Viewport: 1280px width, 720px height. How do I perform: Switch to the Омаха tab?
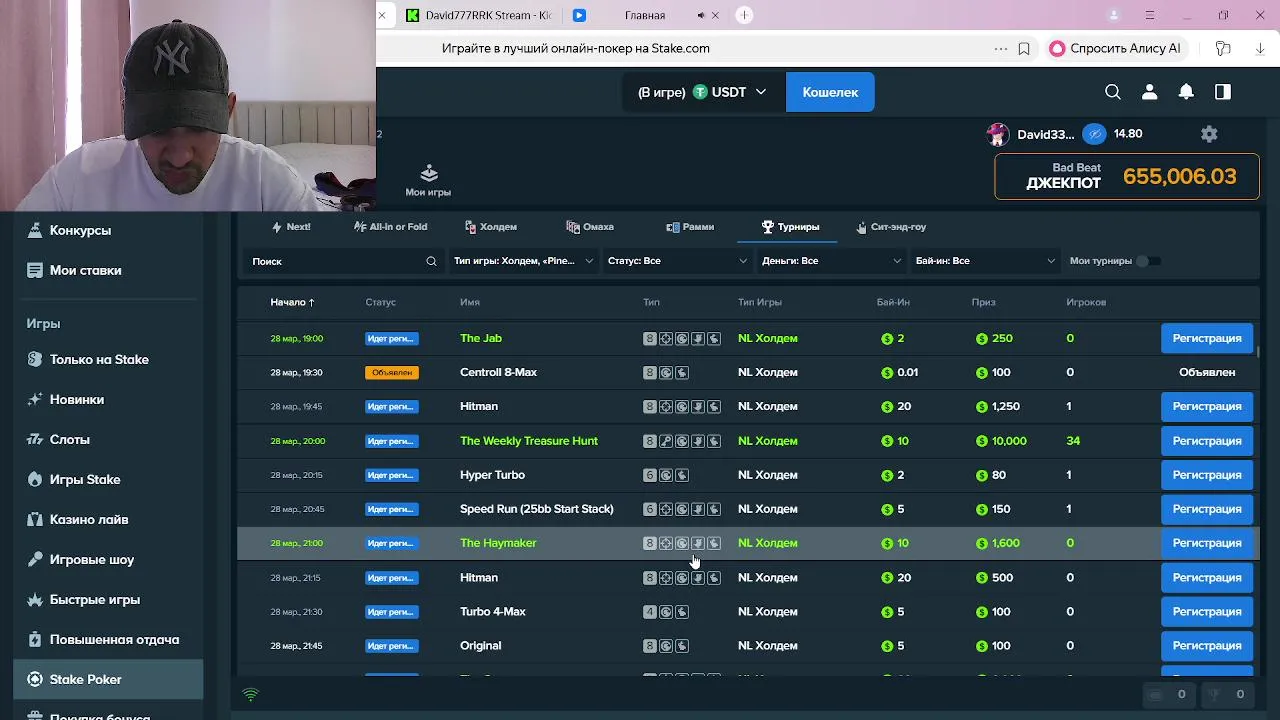click(x=590, y=227)
